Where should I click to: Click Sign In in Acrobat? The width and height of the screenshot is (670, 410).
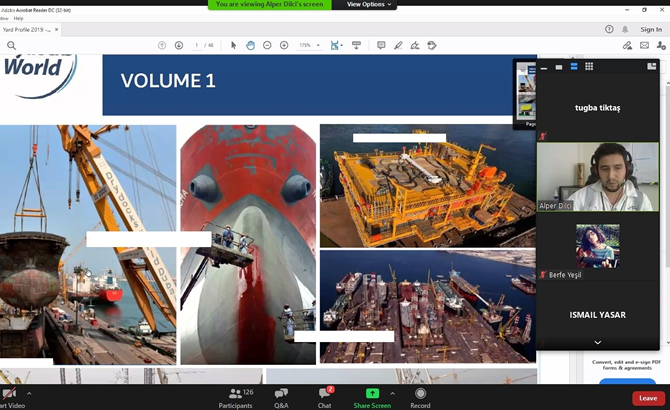click(x=651, y=30)
